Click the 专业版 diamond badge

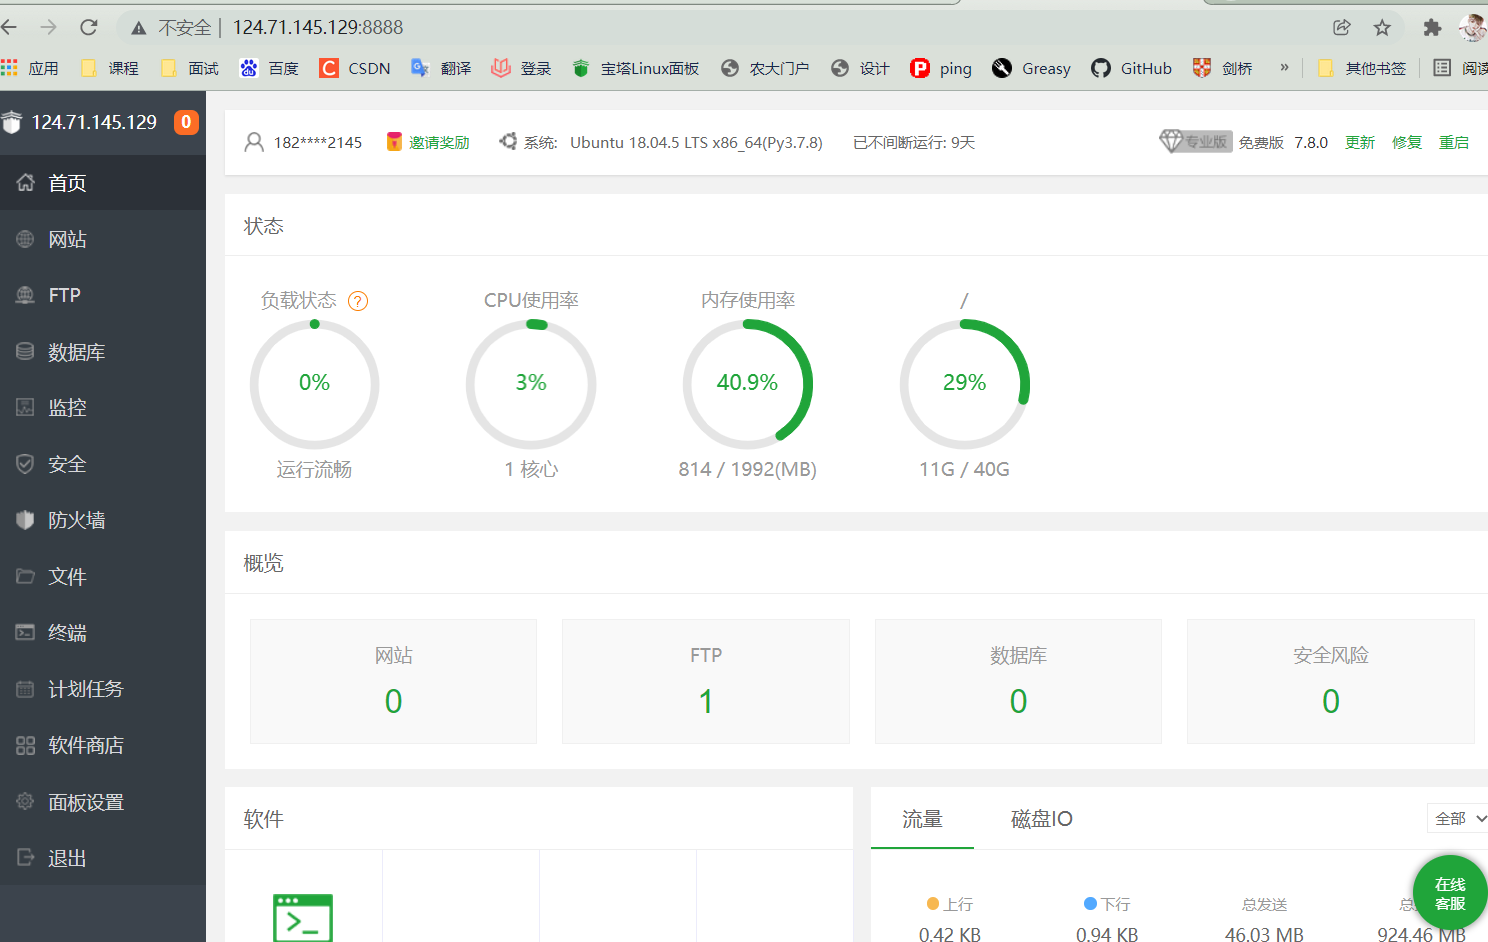tap(1196, 141)
